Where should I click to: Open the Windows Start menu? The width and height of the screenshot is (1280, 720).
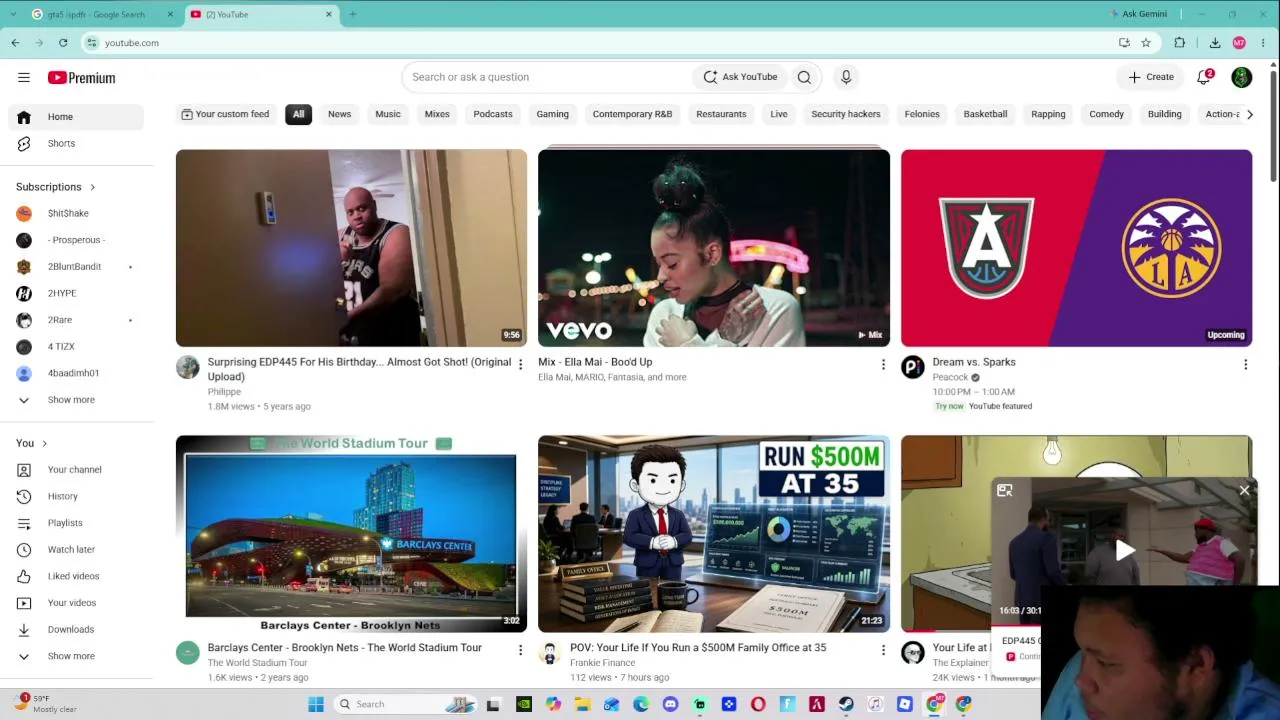[316, 704]
